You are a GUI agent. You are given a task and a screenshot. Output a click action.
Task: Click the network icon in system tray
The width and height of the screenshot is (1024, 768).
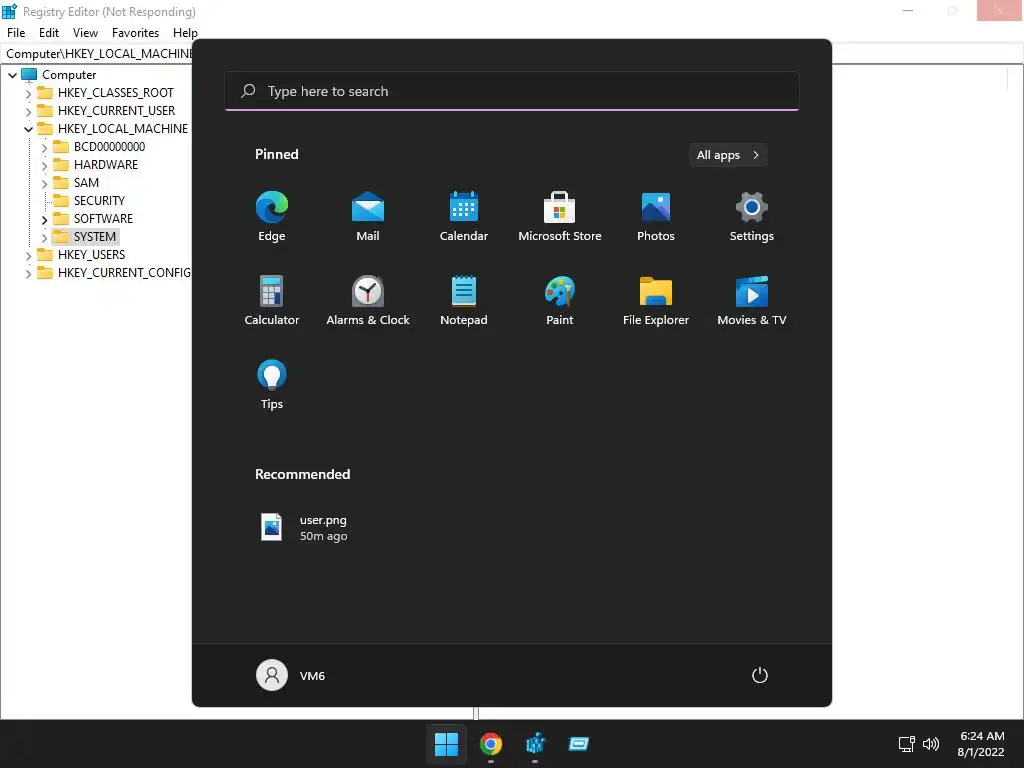[906, 744]
